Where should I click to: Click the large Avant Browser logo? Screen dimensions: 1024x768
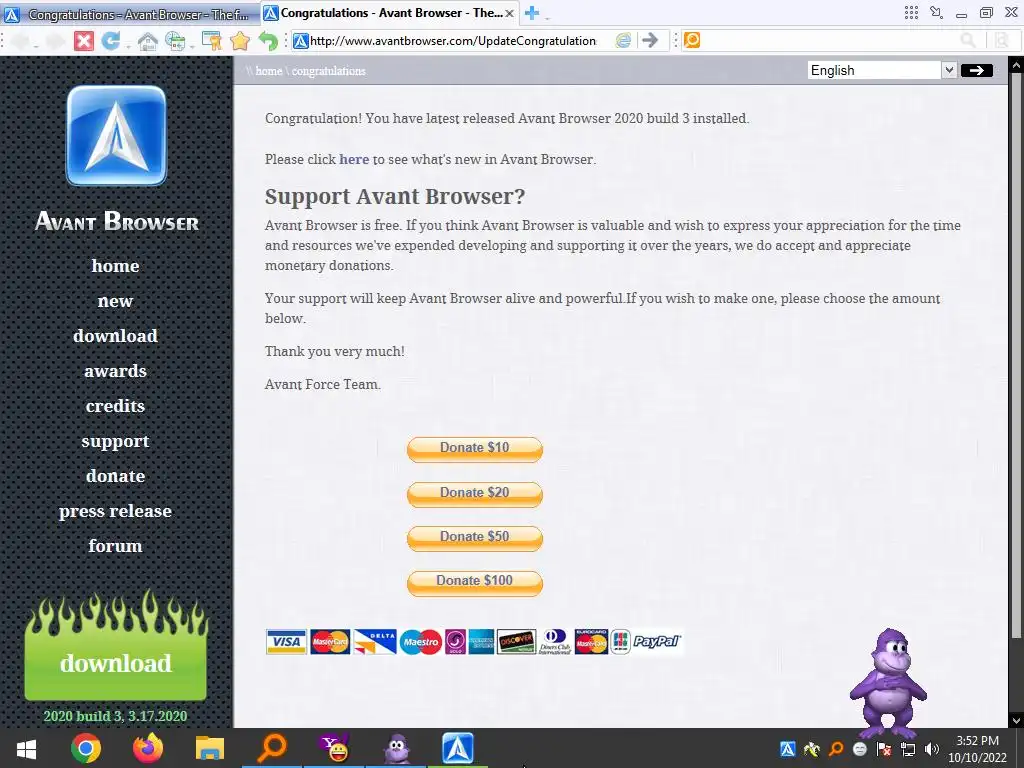pos(116,136)
